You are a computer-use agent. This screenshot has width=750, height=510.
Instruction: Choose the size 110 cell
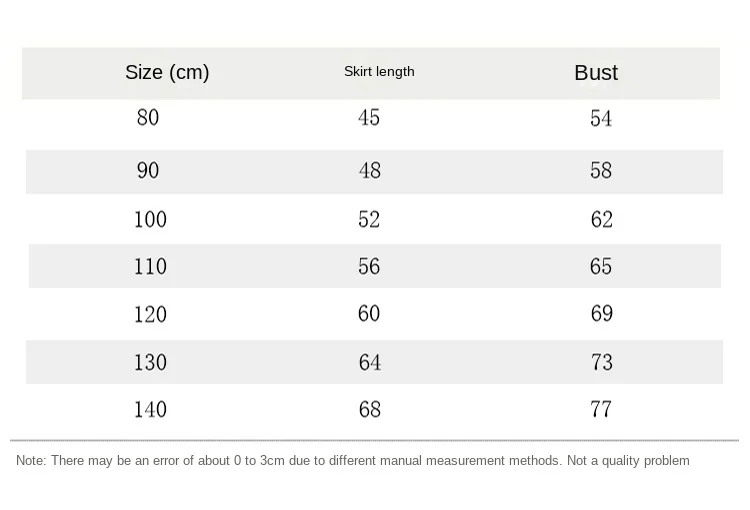pyautogui.click(x=150, y=266)
